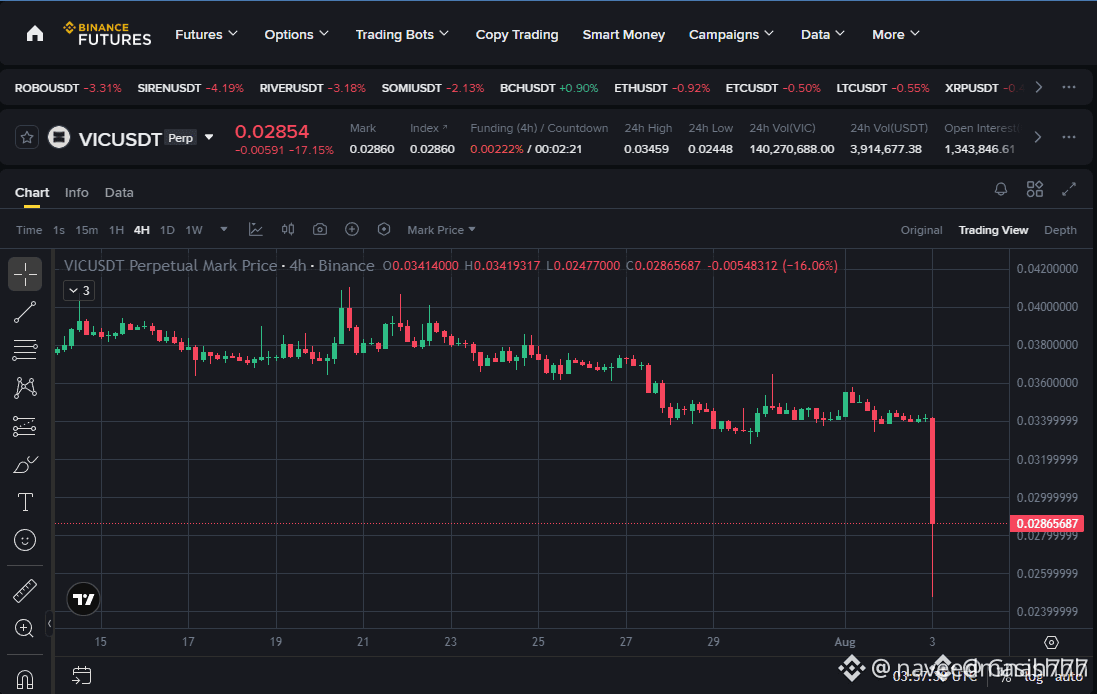Switch to the Trading View chart
Image resolution: width=1097 pixels, height=694 pixels.
tap(993, 229)
